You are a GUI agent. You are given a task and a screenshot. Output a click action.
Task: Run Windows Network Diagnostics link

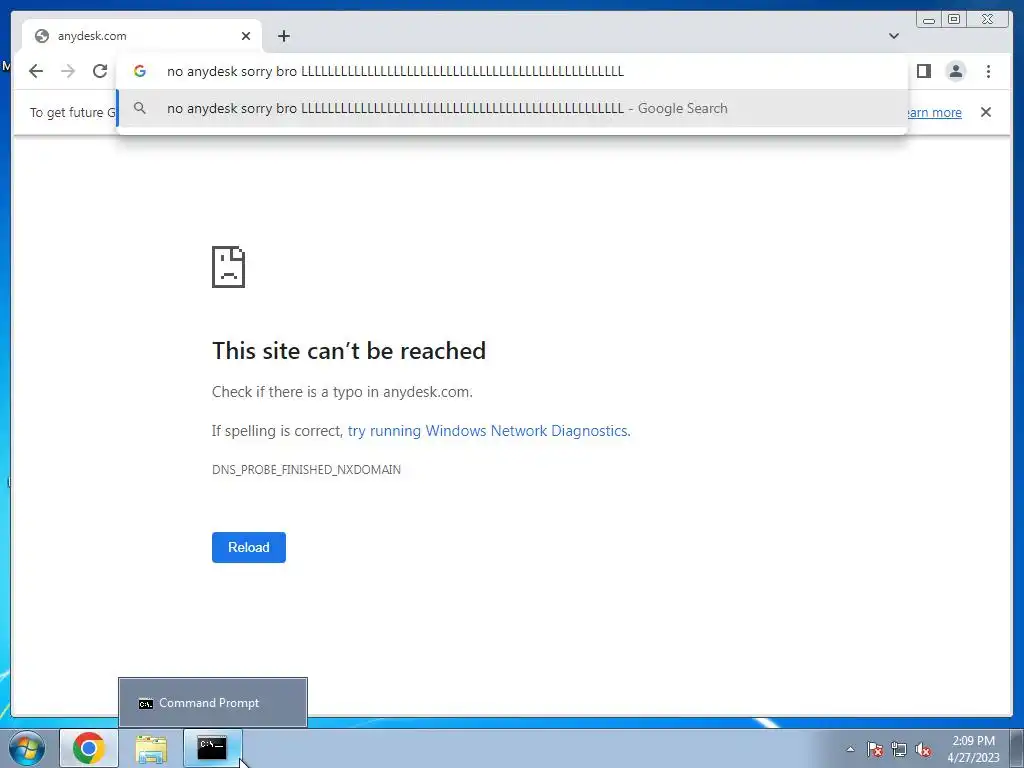[489, 431]
